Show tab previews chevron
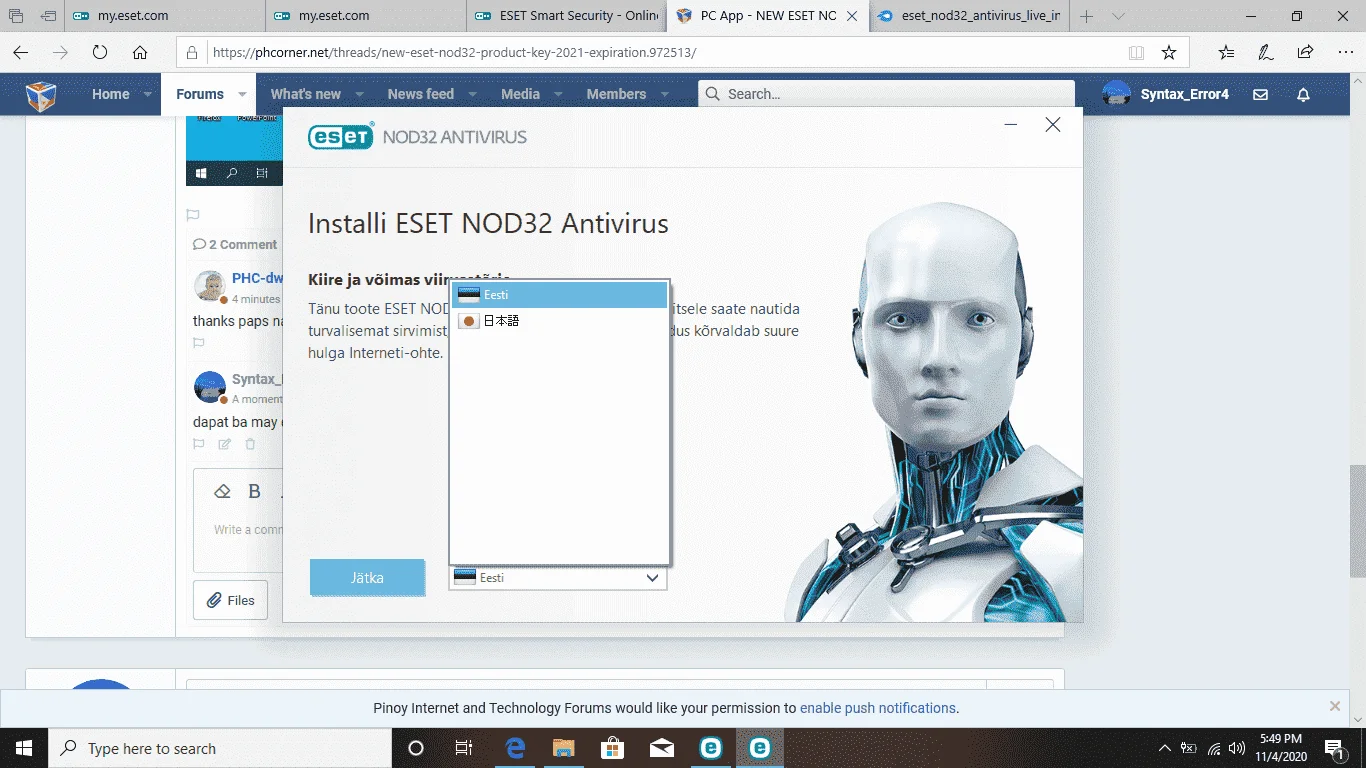Screen dimensions: 1366x768 tap(1118, 16)
